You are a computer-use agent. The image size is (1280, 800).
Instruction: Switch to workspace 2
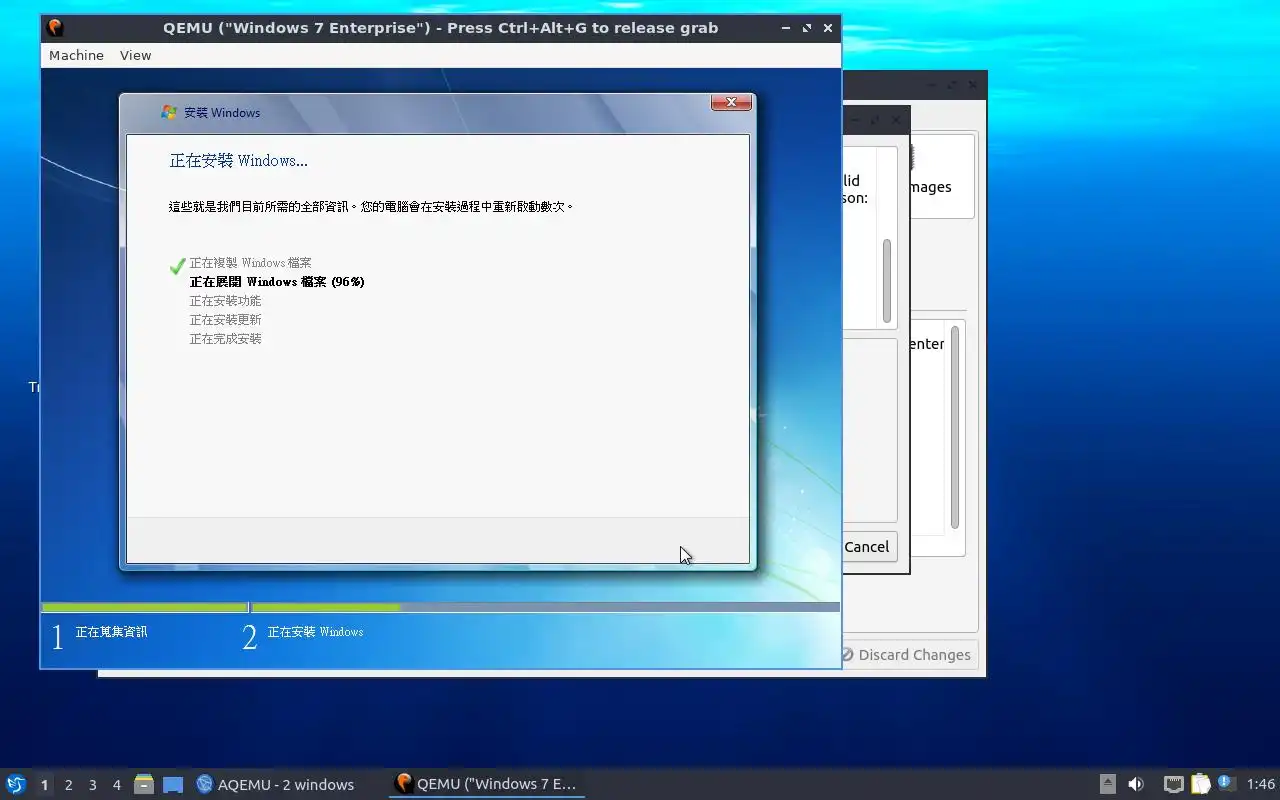pos(68,785)
